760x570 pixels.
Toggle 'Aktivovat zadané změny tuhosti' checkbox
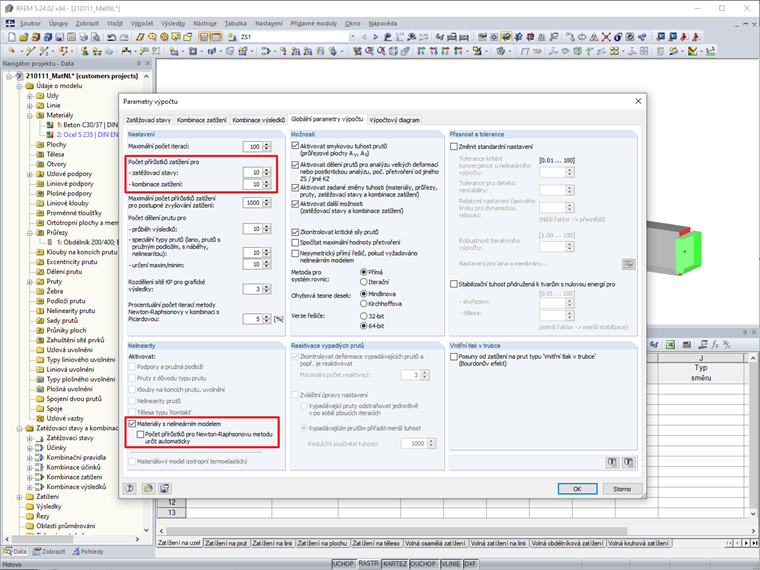[x=295, y=187]
